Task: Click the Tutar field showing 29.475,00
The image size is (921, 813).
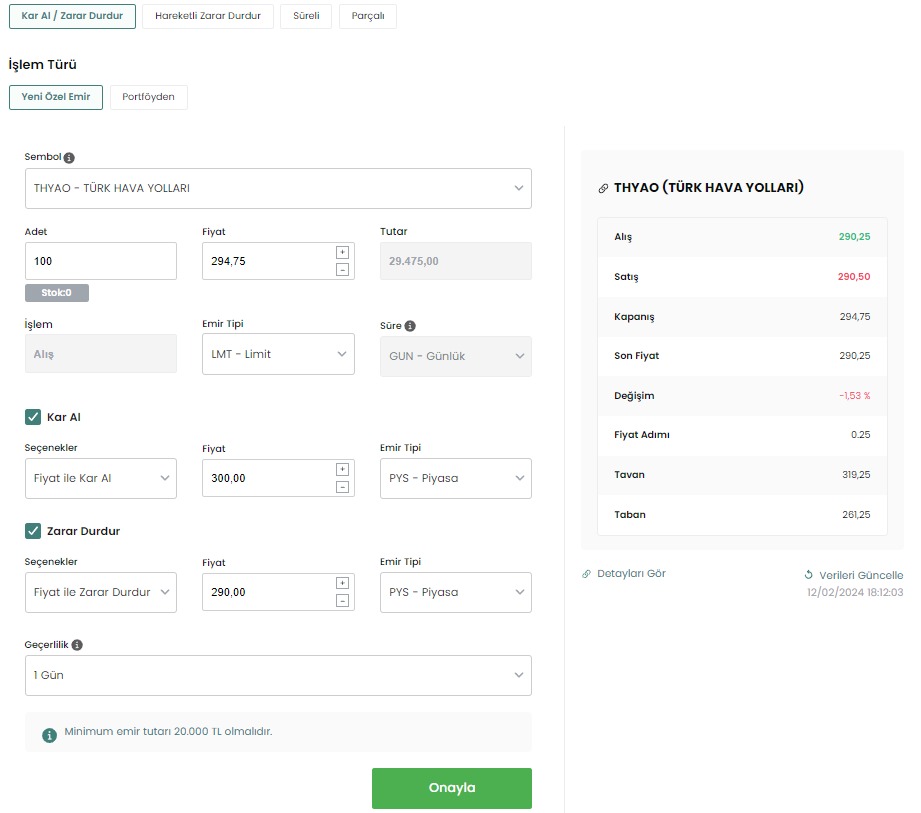Action: [x=456, y=261]
